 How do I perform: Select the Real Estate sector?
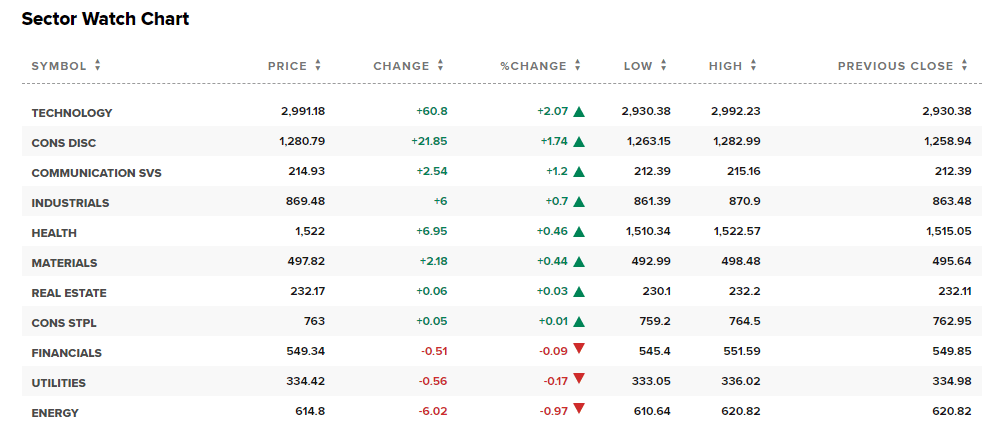pyautogui.click(x=69, y=293)
